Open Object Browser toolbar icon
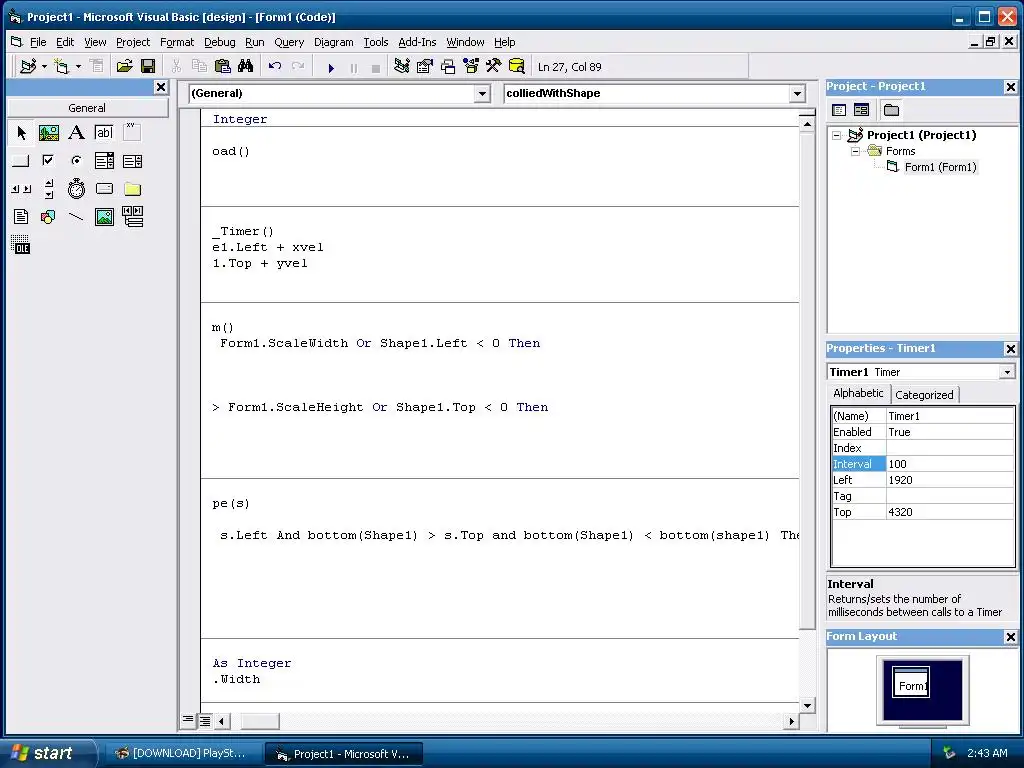 [x=471, y=66]
